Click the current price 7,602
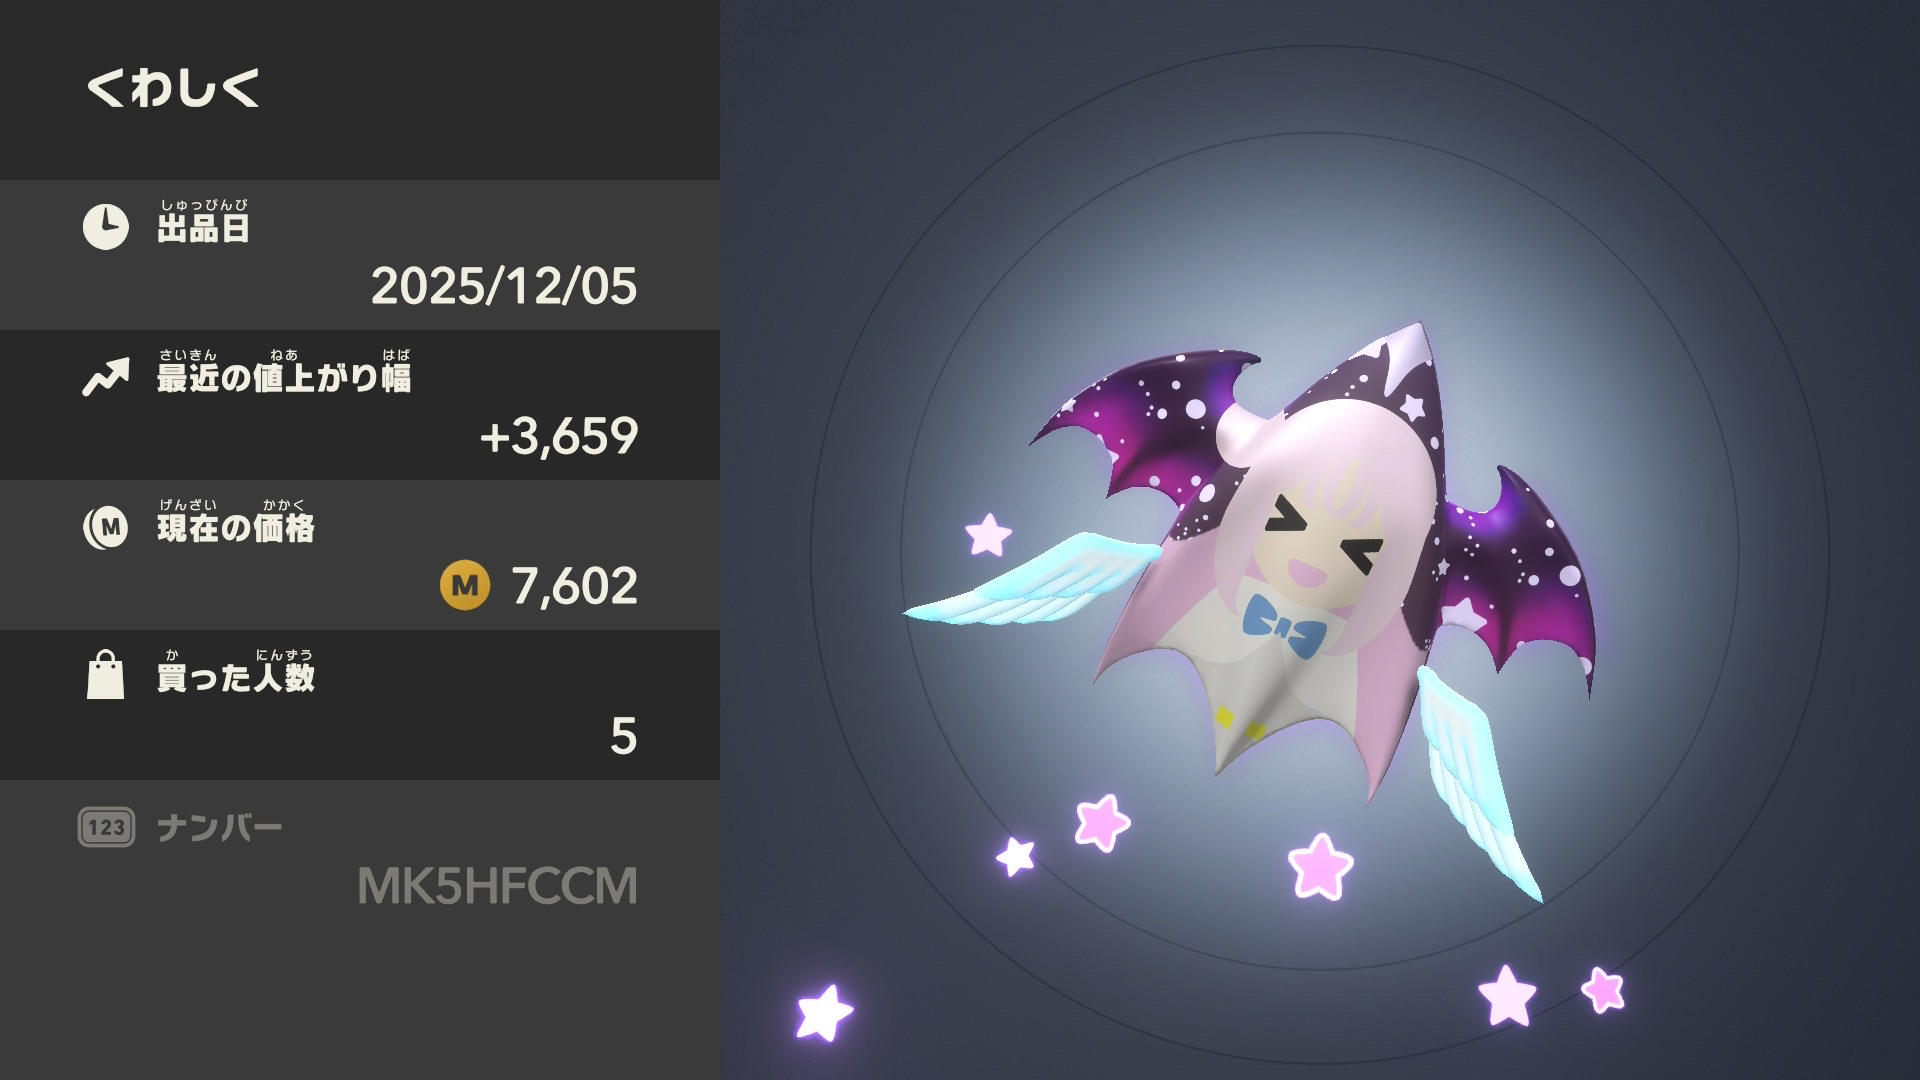 575,586
